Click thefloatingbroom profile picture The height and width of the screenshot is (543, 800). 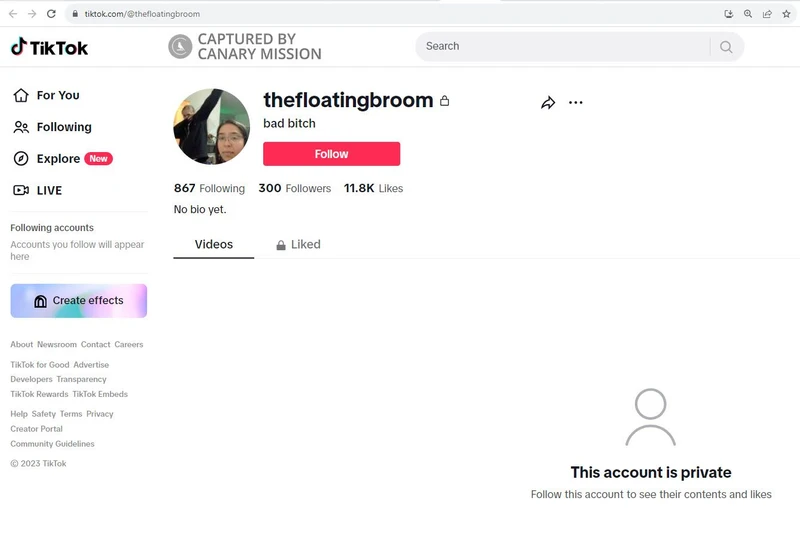click(212, 127)
